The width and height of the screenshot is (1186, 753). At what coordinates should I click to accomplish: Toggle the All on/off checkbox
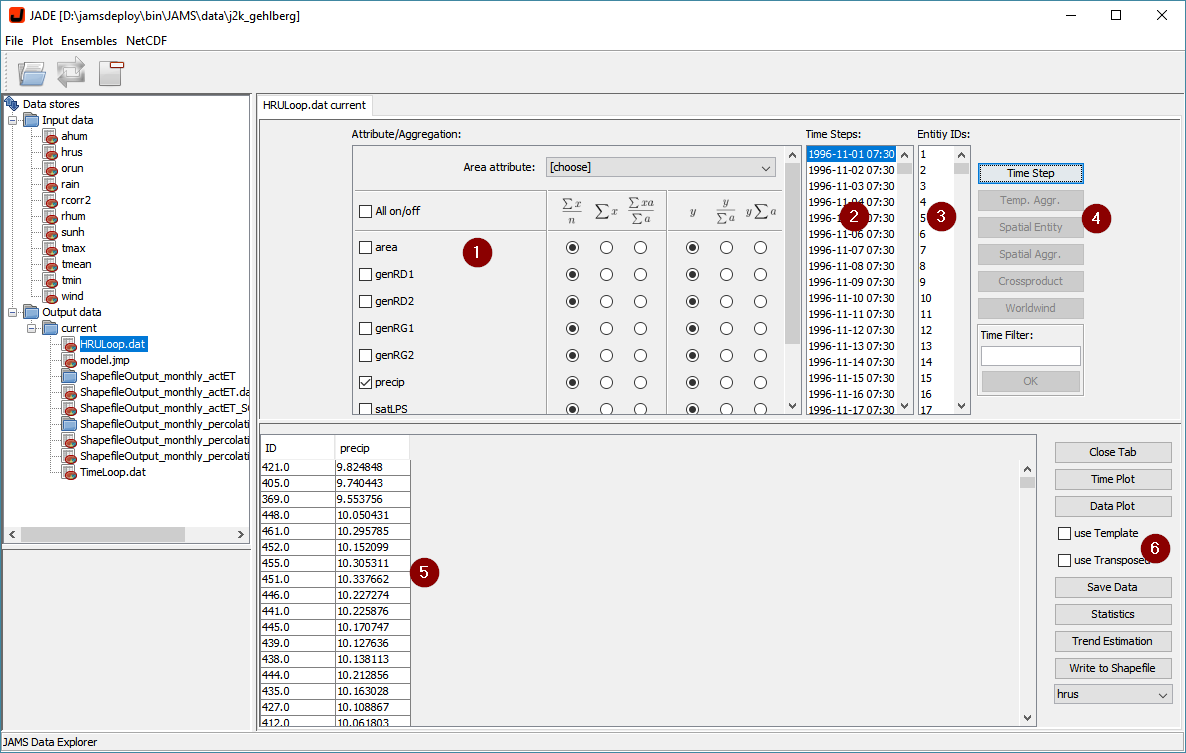point(365,211)
